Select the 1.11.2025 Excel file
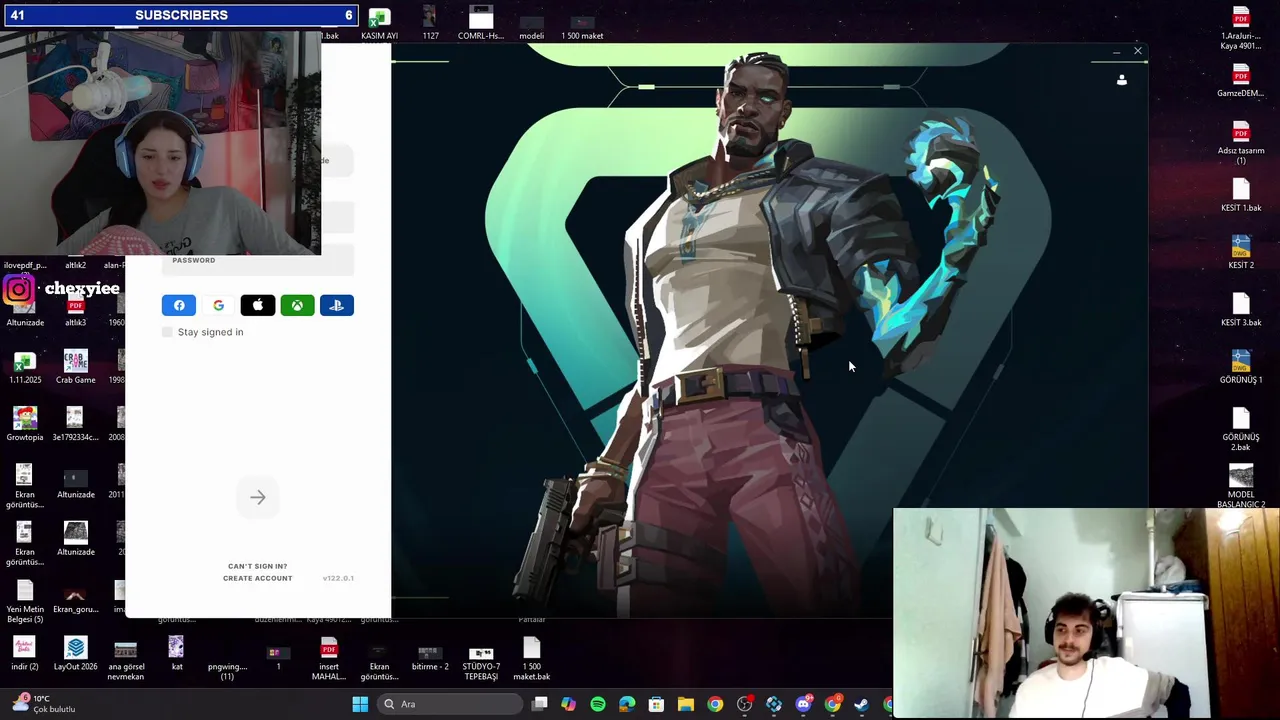Viewport: 1280px width, 720px height. click(x=25, y=367)
